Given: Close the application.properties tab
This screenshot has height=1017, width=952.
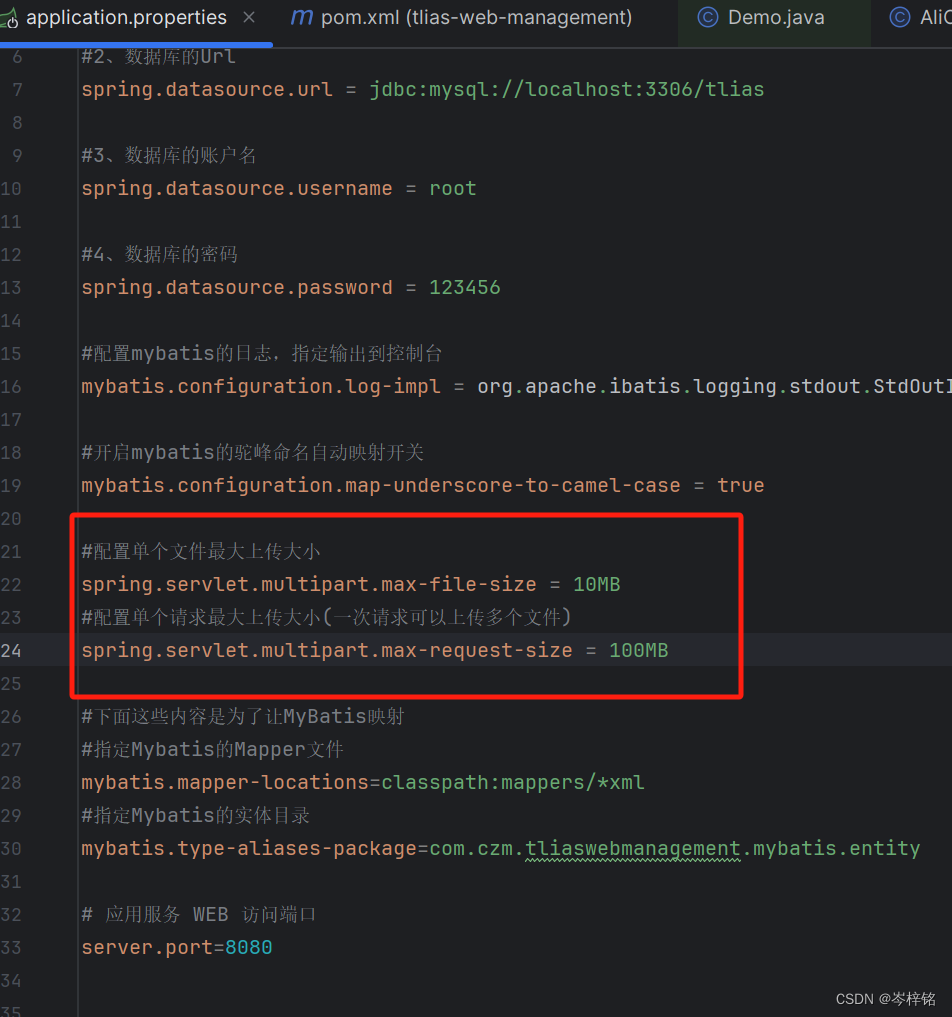Looking at the screenshot, I should point(249,18).
